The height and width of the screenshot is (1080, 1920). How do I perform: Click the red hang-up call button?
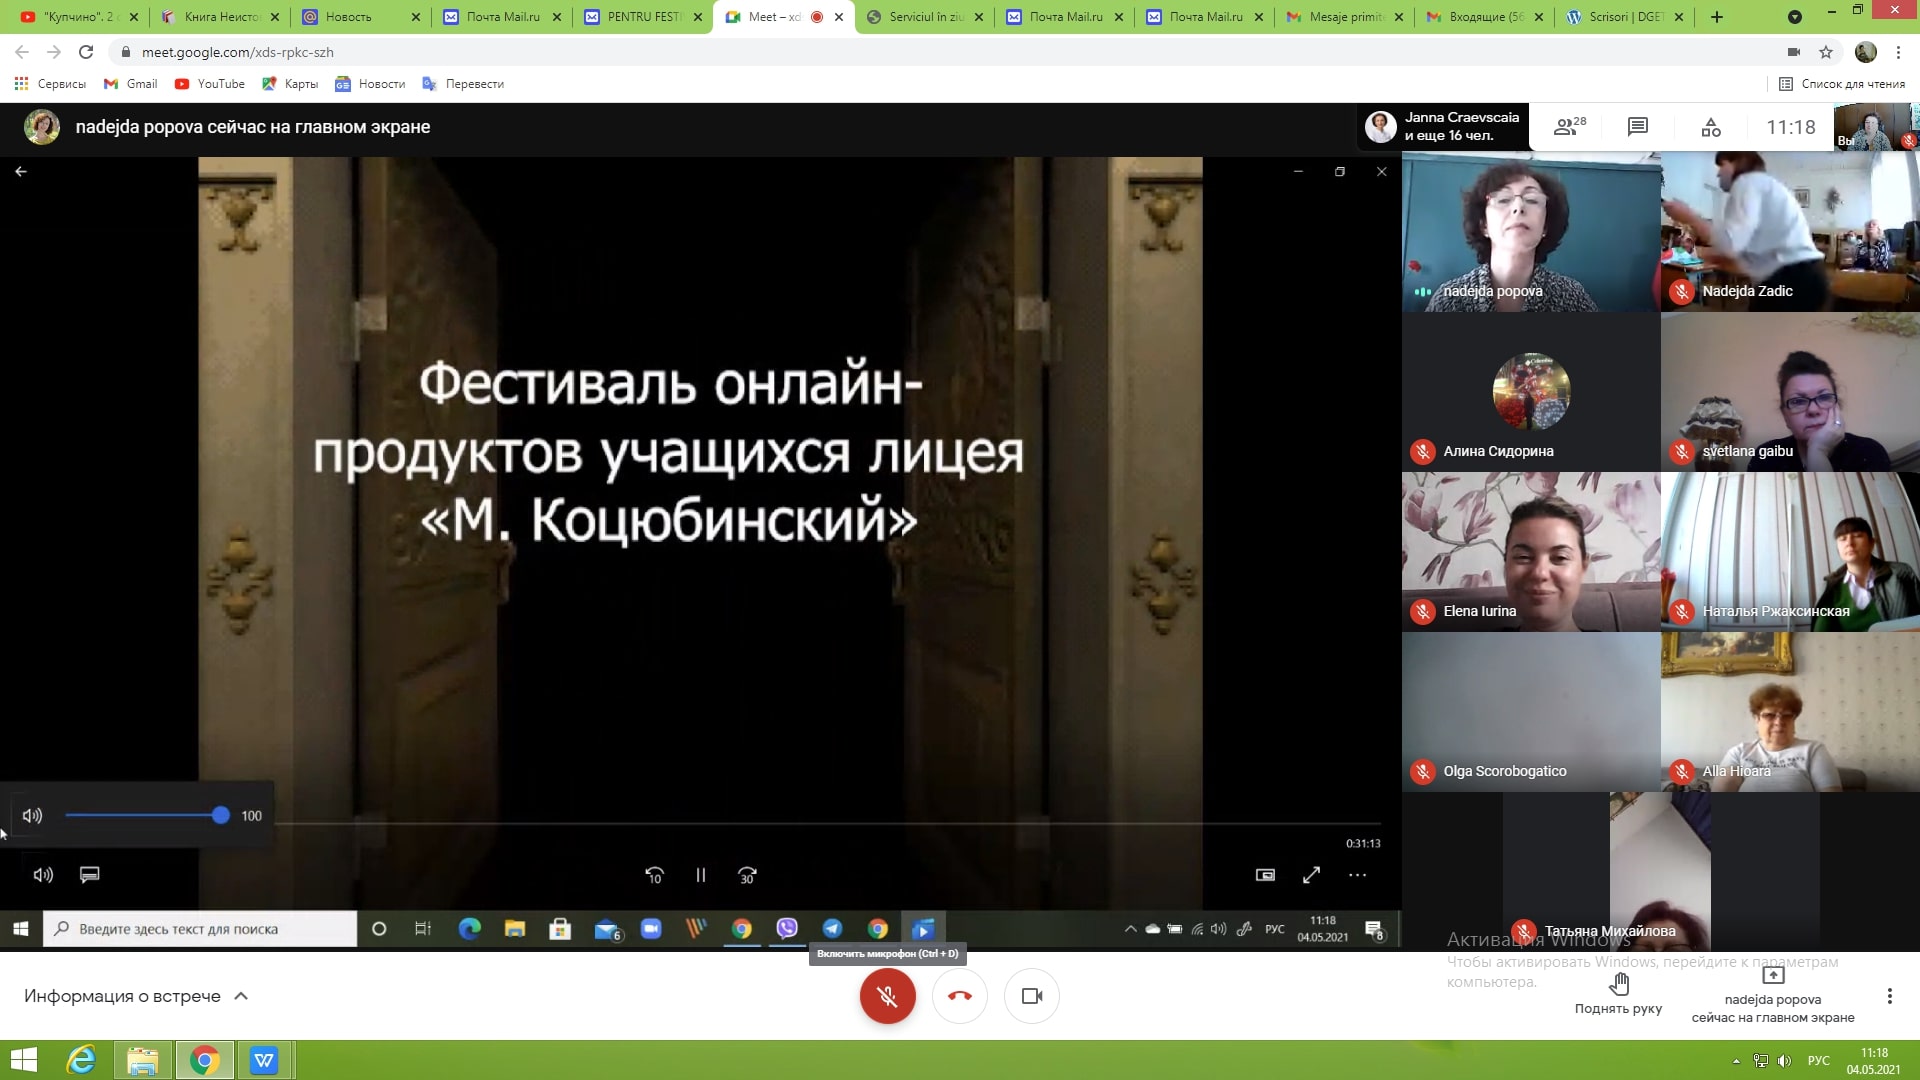959,996
